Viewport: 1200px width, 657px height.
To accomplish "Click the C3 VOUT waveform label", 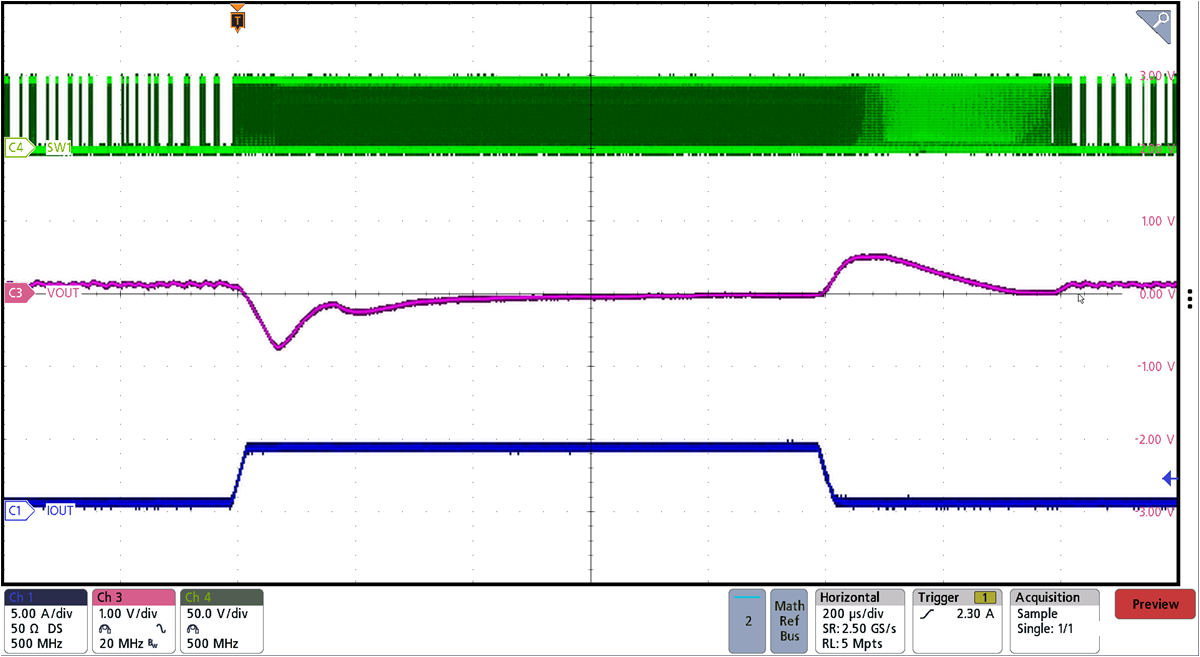I will pyautogui.click(x=40, y=294).
